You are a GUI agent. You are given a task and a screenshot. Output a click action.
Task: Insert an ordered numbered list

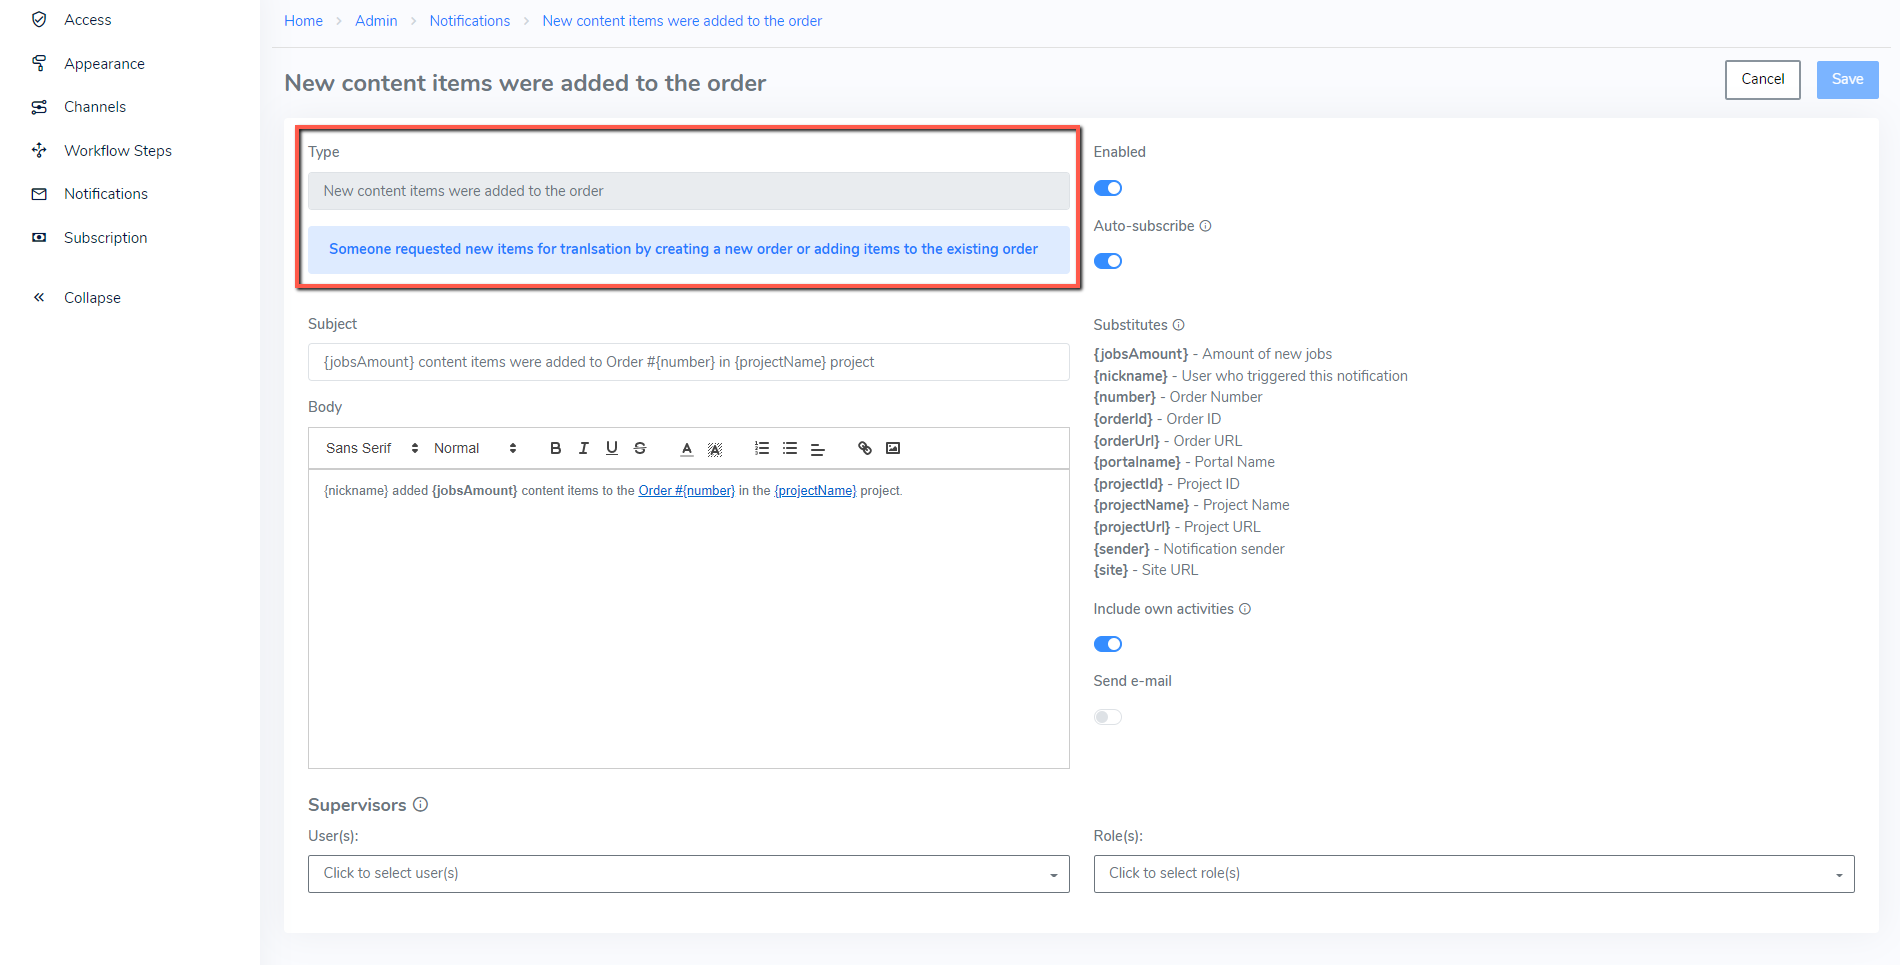click(762, 448)
